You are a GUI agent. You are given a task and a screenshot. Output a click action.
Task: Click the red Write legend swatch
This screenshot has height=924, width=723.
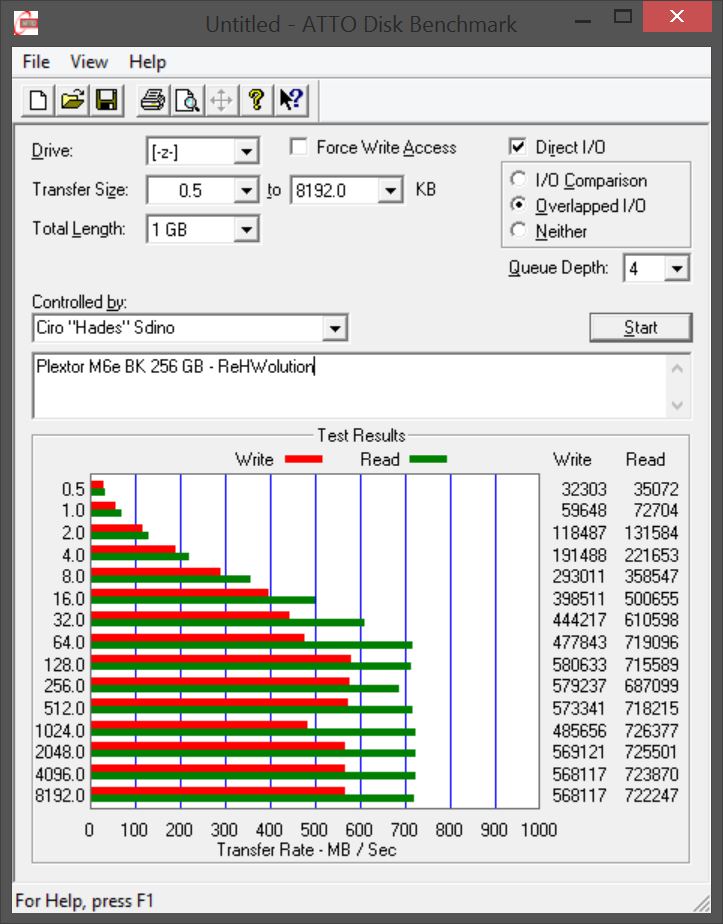(303, 459)
